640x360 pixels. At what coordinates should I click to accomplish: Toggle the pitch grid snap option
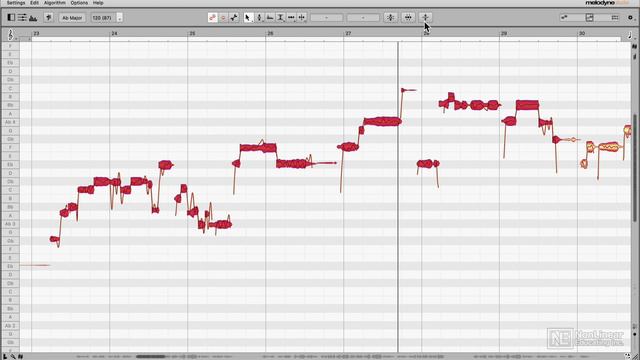565,18
